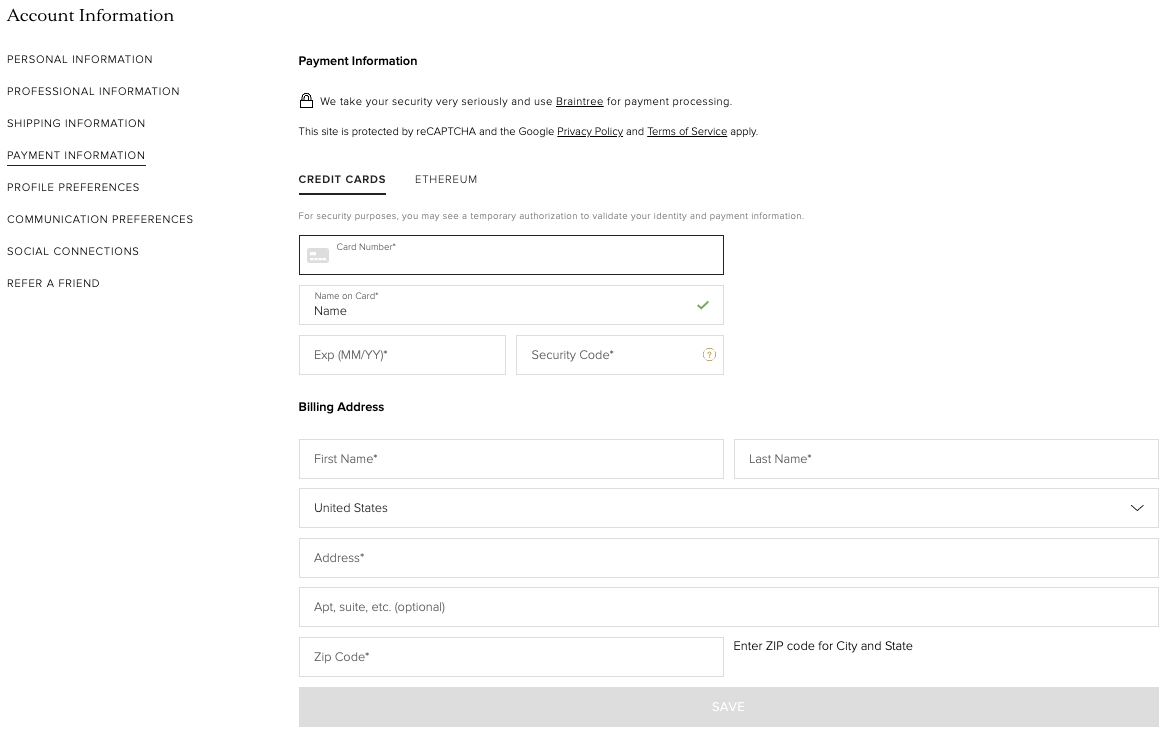
Task: View Google's Privacy Policy
Action: [x=589, y=131]
